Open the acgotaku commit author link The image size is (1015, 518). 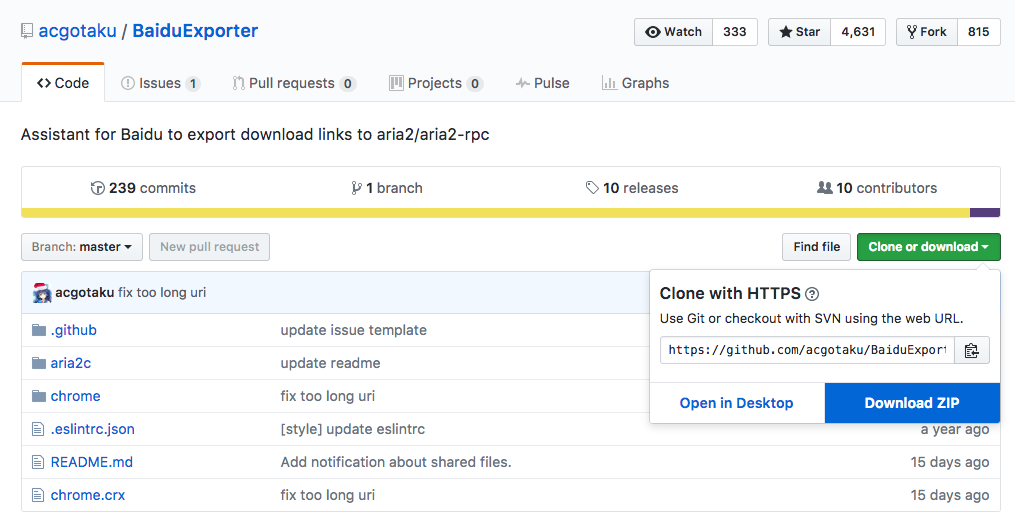(x=84, y=293)
